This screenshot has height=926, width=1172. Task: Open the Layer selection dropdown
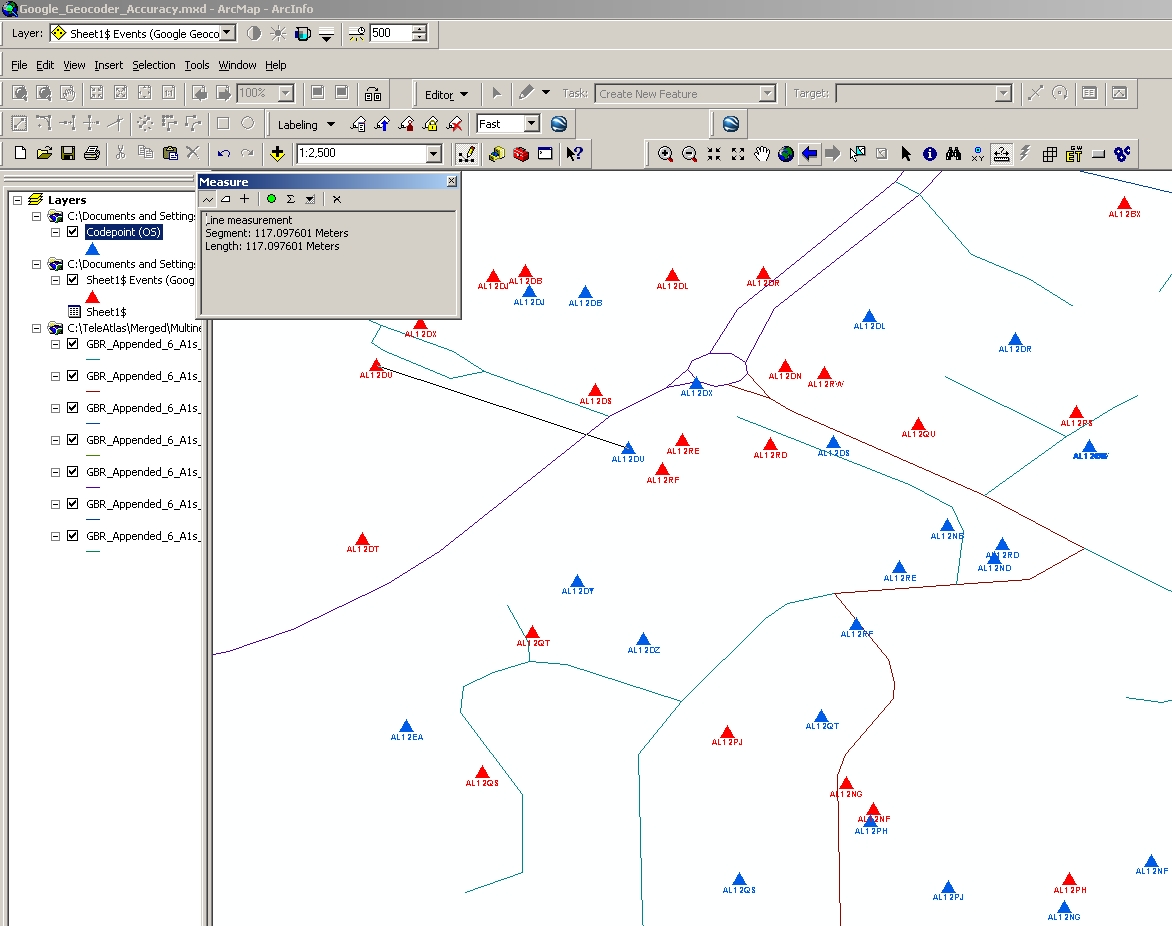[x=227, y=33]
